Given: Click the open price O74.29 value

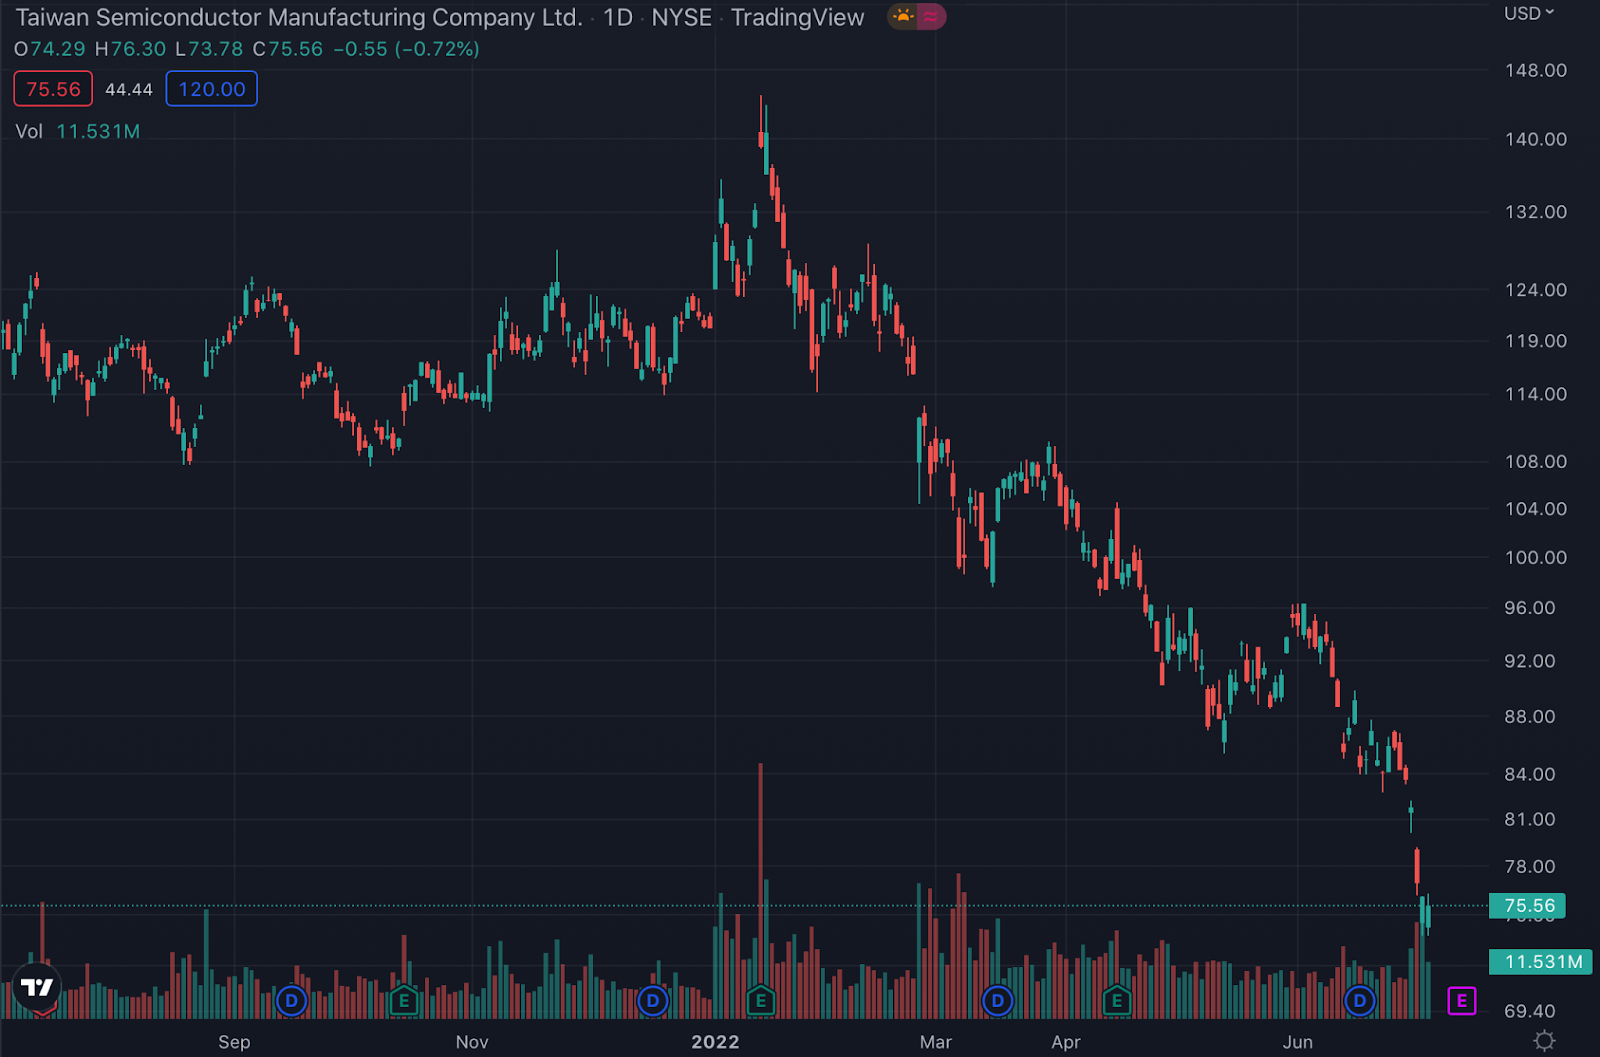Looking at the screenshot, I should pos(50,49).
